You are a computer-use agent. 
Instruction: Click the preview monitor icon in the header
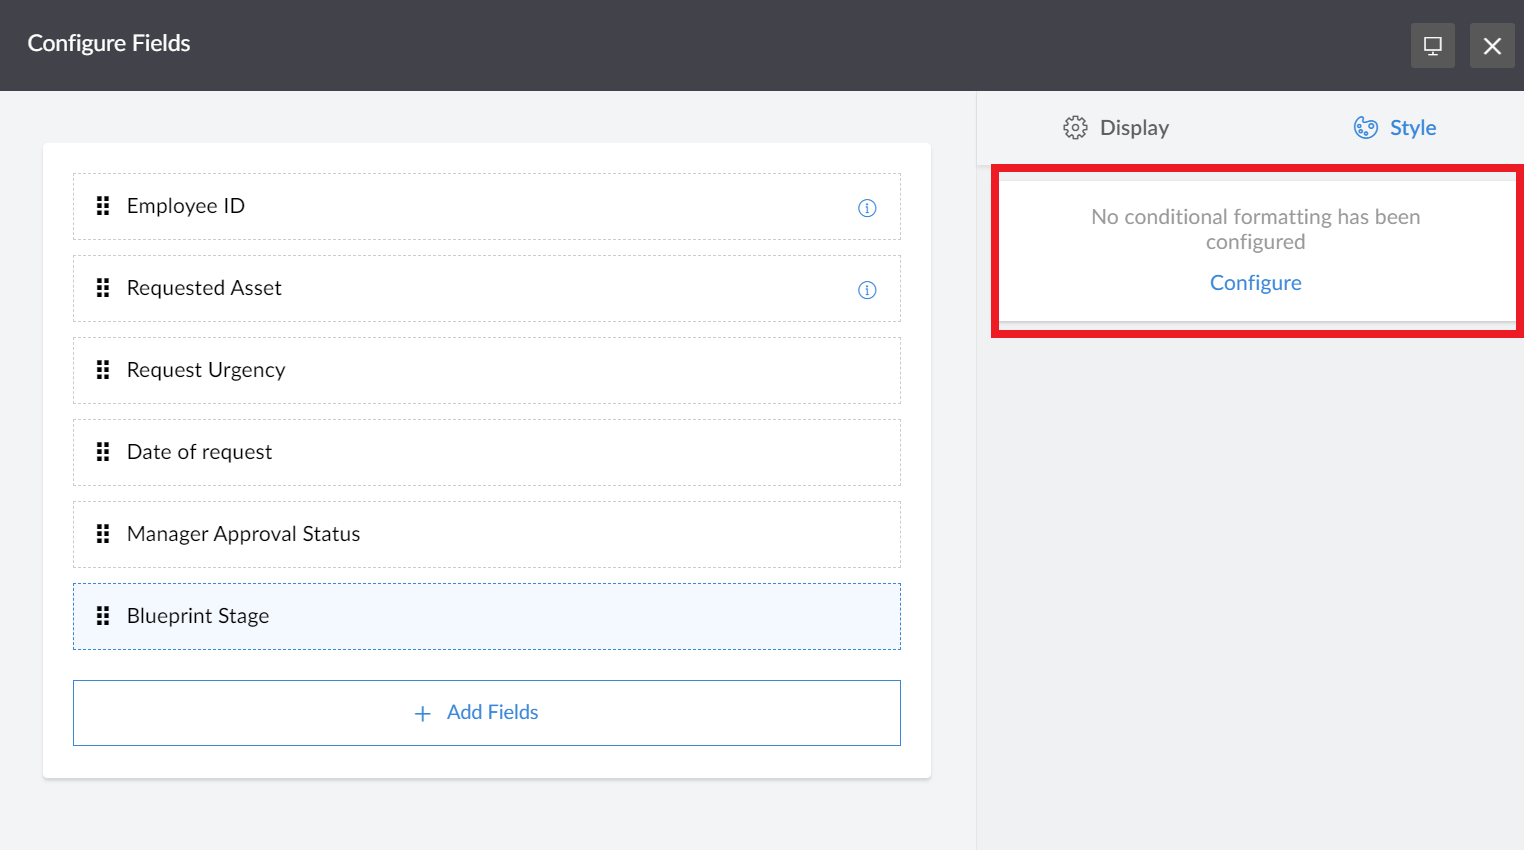(1432, 45)
